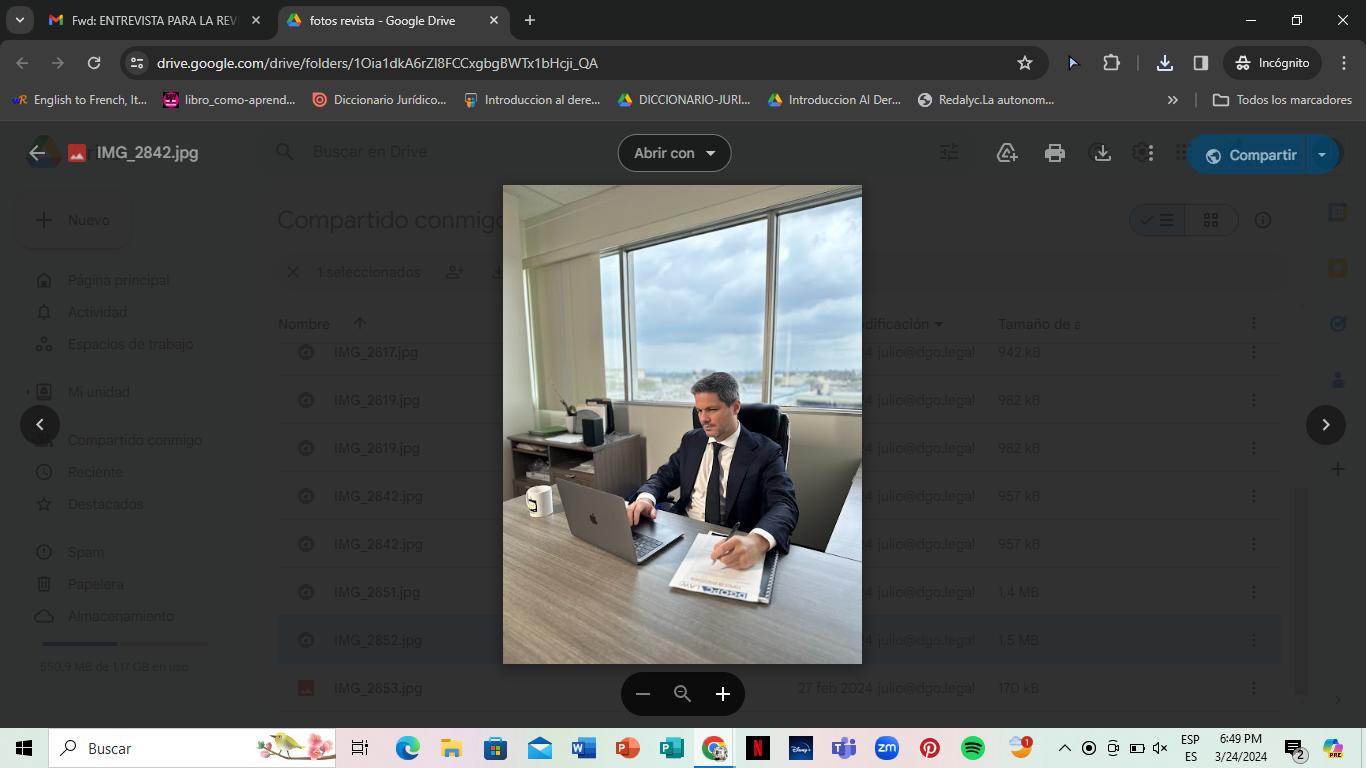Image resolution: width=1366 pixels, height=768 pixels.
Task: Open the 'libro_como-aprend...' bookmark
Action: pos(230,100)
